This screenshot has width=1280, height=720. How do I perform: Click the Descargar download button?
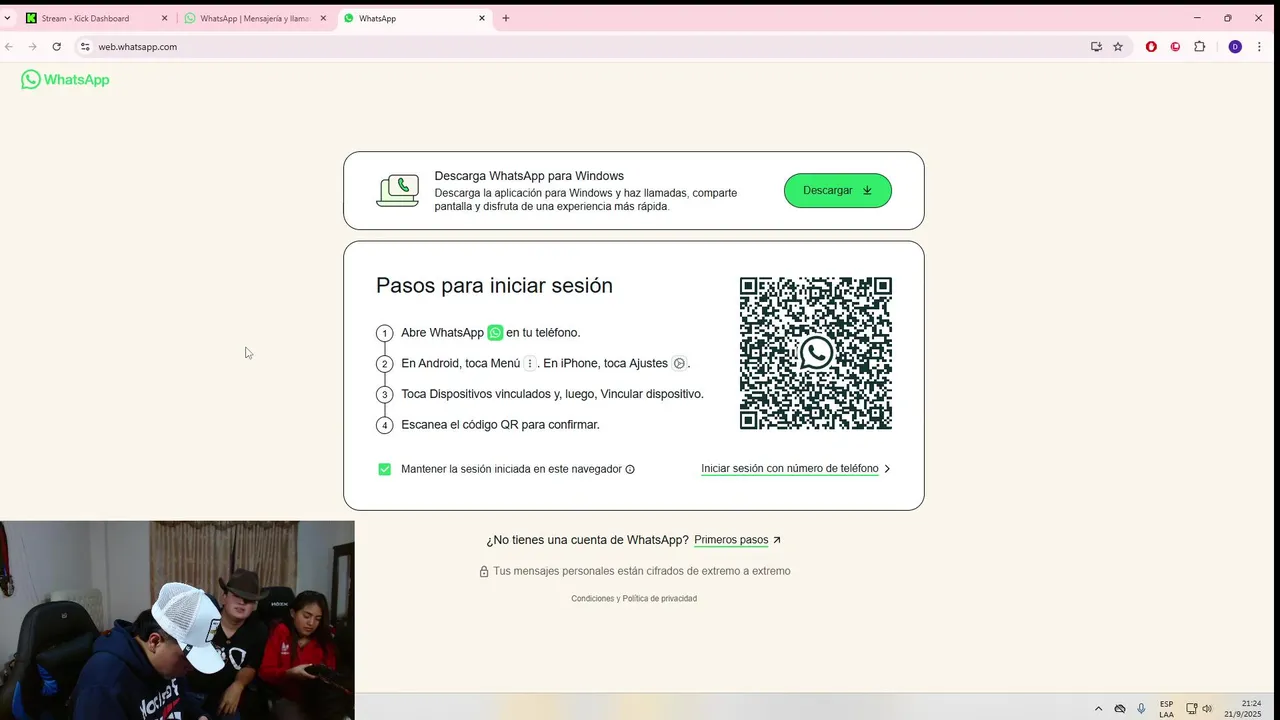pos(838,190)
